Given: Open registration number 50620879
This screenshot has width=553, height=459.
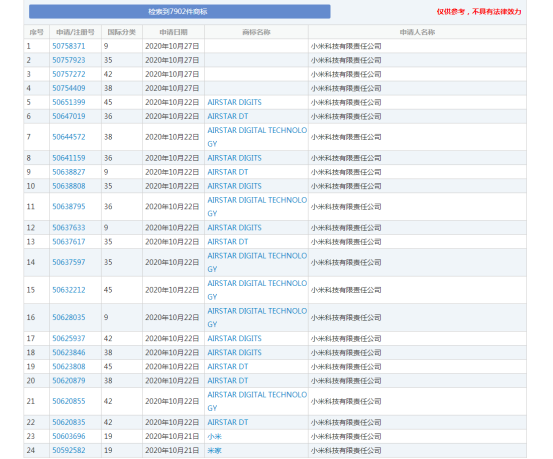Looking at the screenshot, I should pyautogui.click(x=69, y=381).
